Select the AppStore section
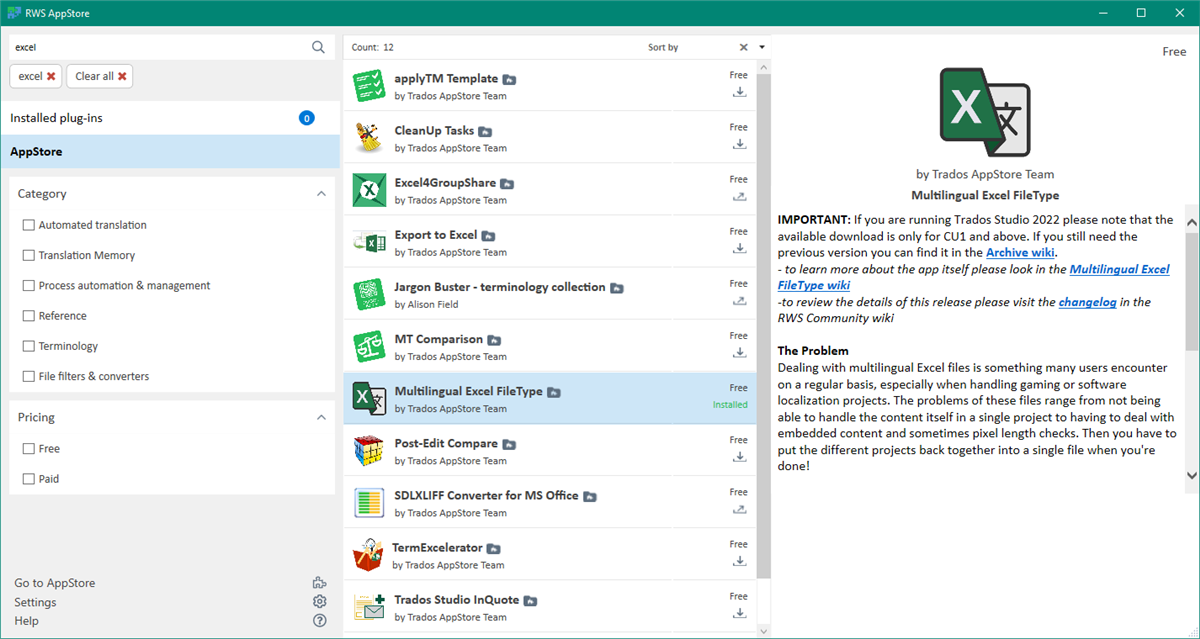Image resolution: width=1200 pixels, height=639 pixels. coord(170,152)
